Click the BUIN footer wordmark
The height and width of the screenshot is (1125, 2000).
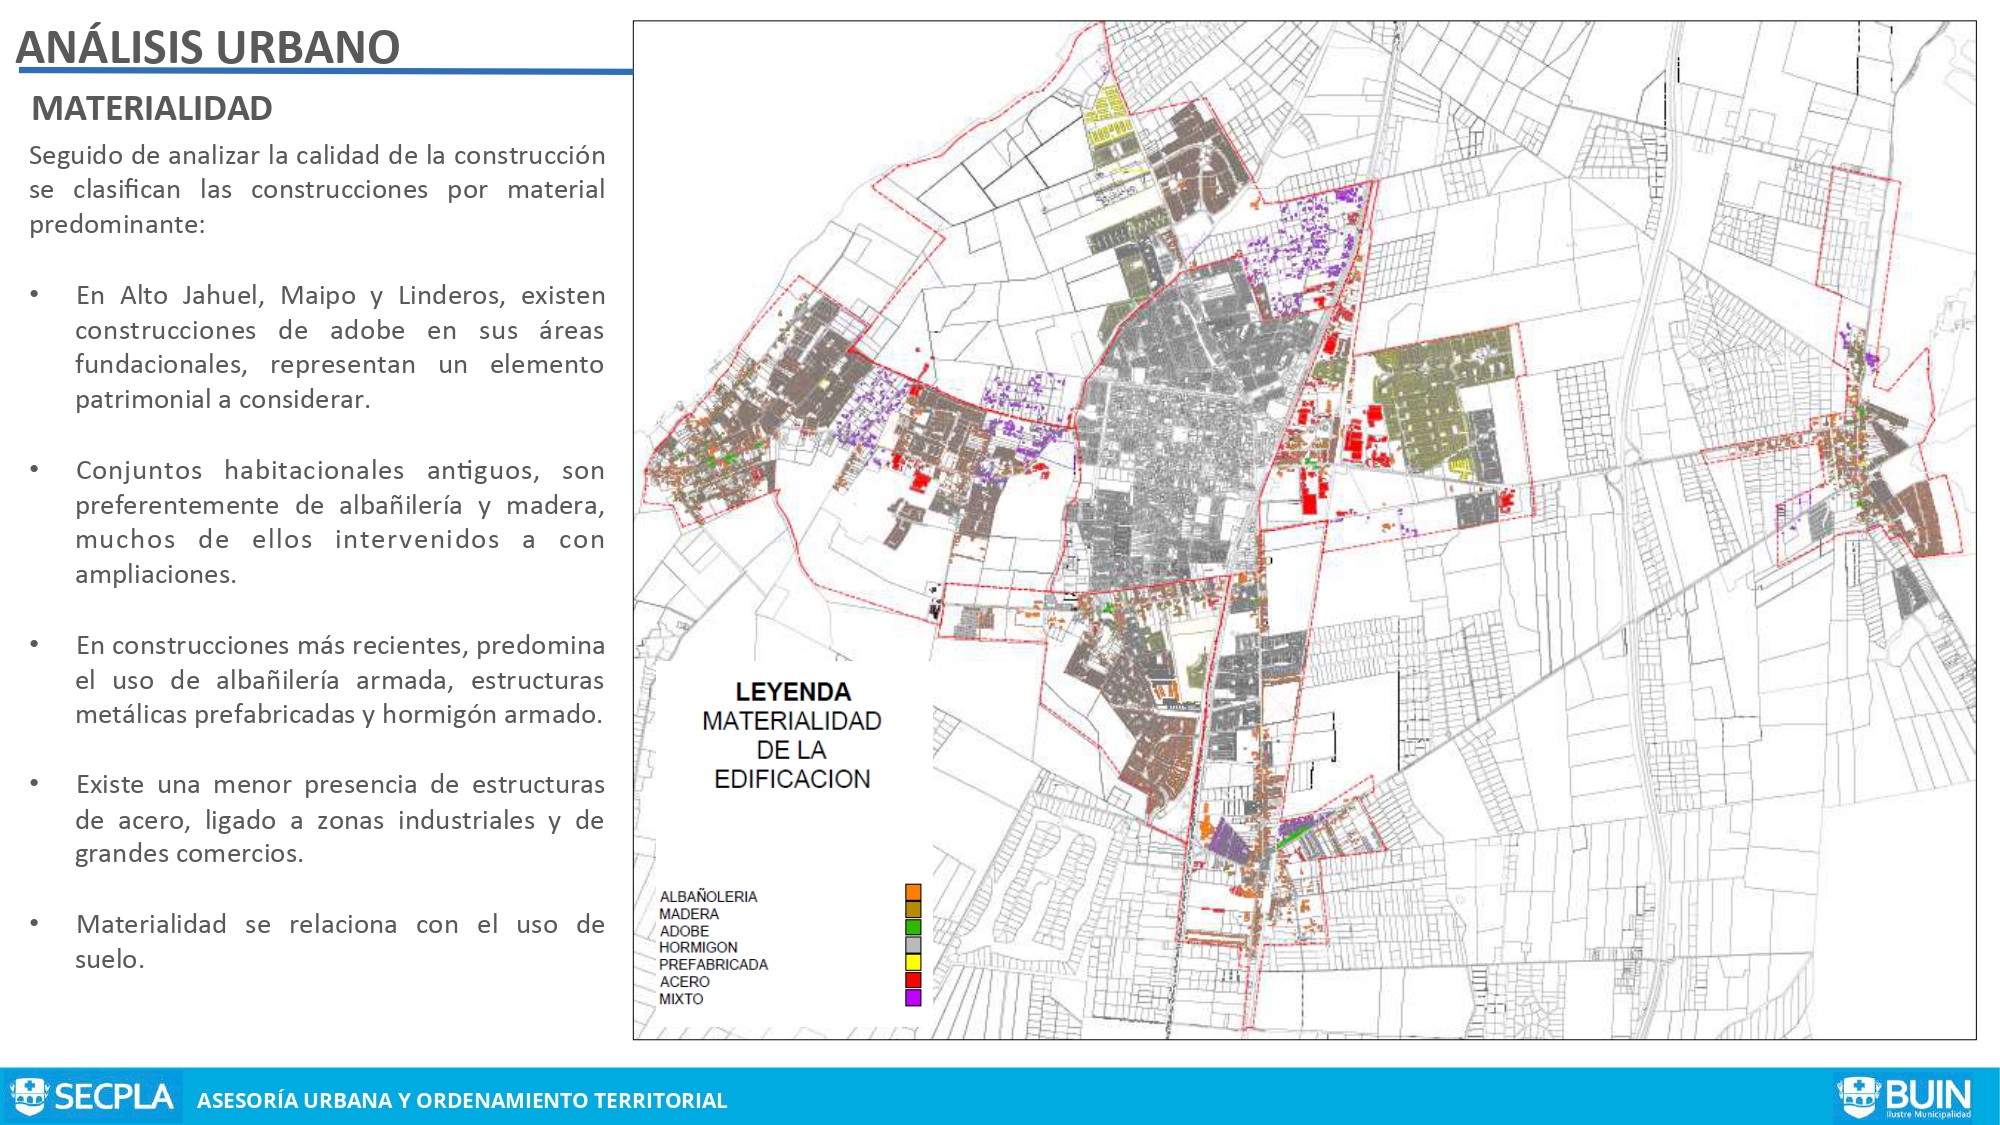tap(1928, 1094)
